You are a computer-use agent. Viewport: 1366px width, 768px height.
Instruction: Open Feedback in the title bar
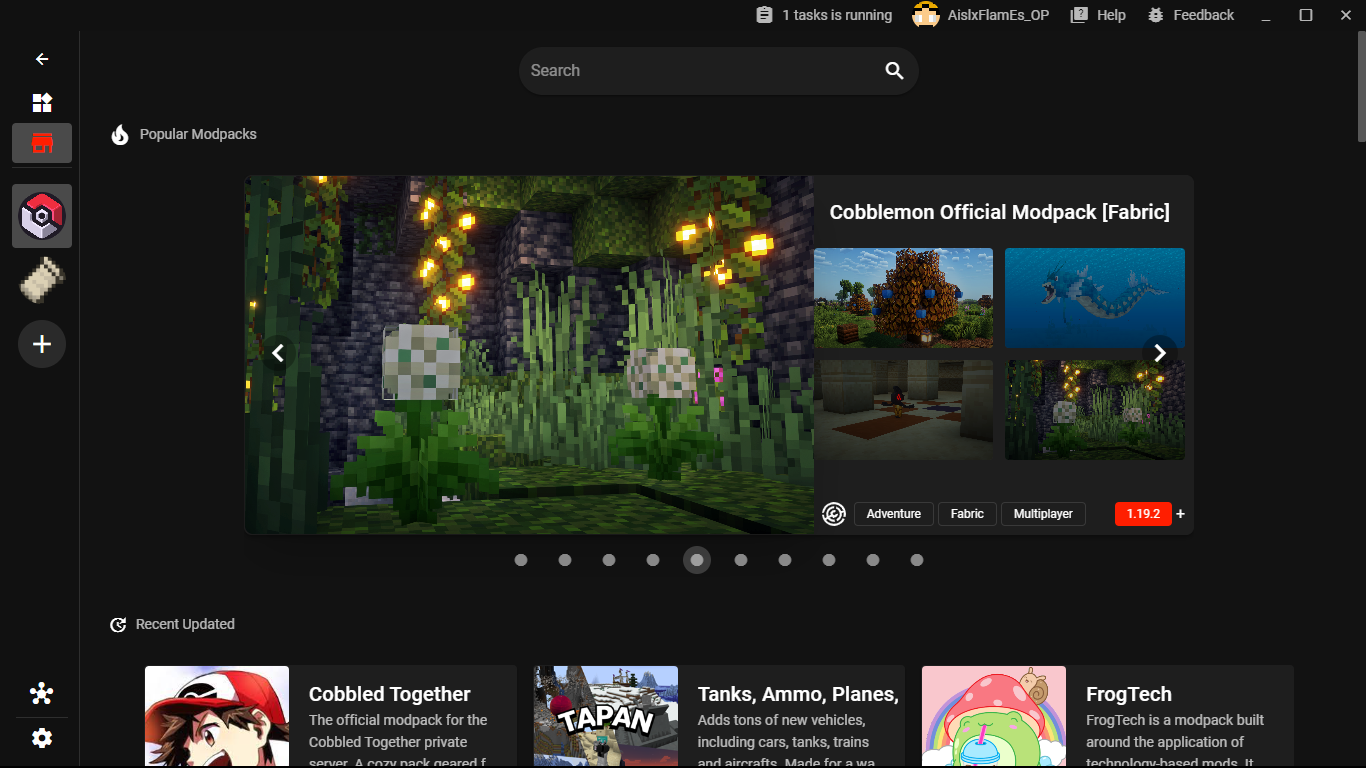pyautogui.click(x=1191, y=15)
